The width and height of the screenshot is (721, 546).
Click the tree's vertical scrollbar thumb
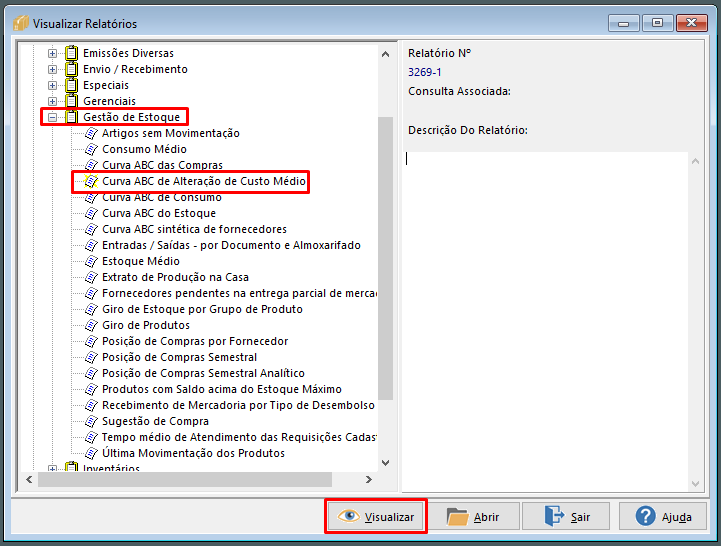(385, 259)
